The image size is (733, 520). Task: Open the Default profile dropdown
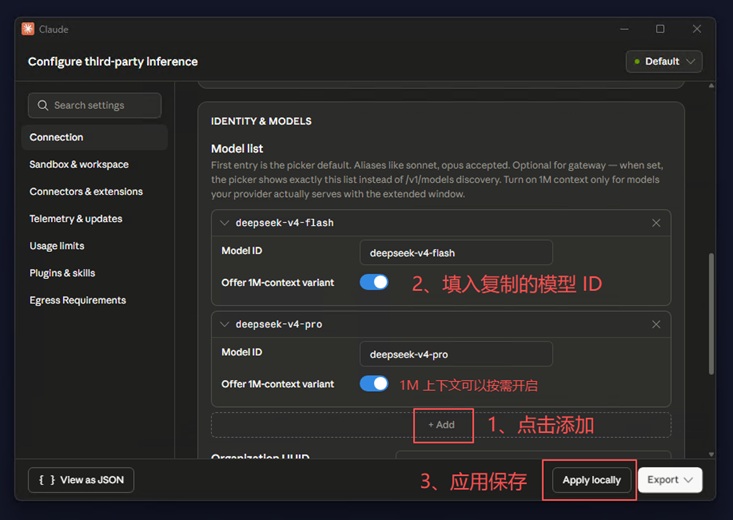[664, 62]
